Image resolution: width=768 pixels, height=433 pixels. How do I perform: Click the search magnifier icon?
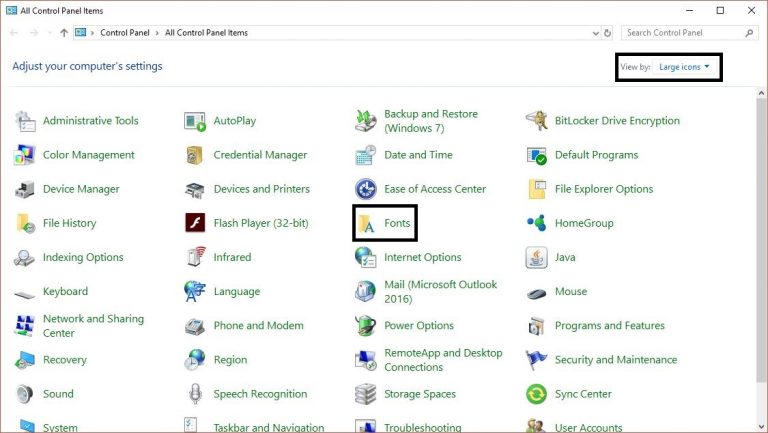tap(749, 33)
